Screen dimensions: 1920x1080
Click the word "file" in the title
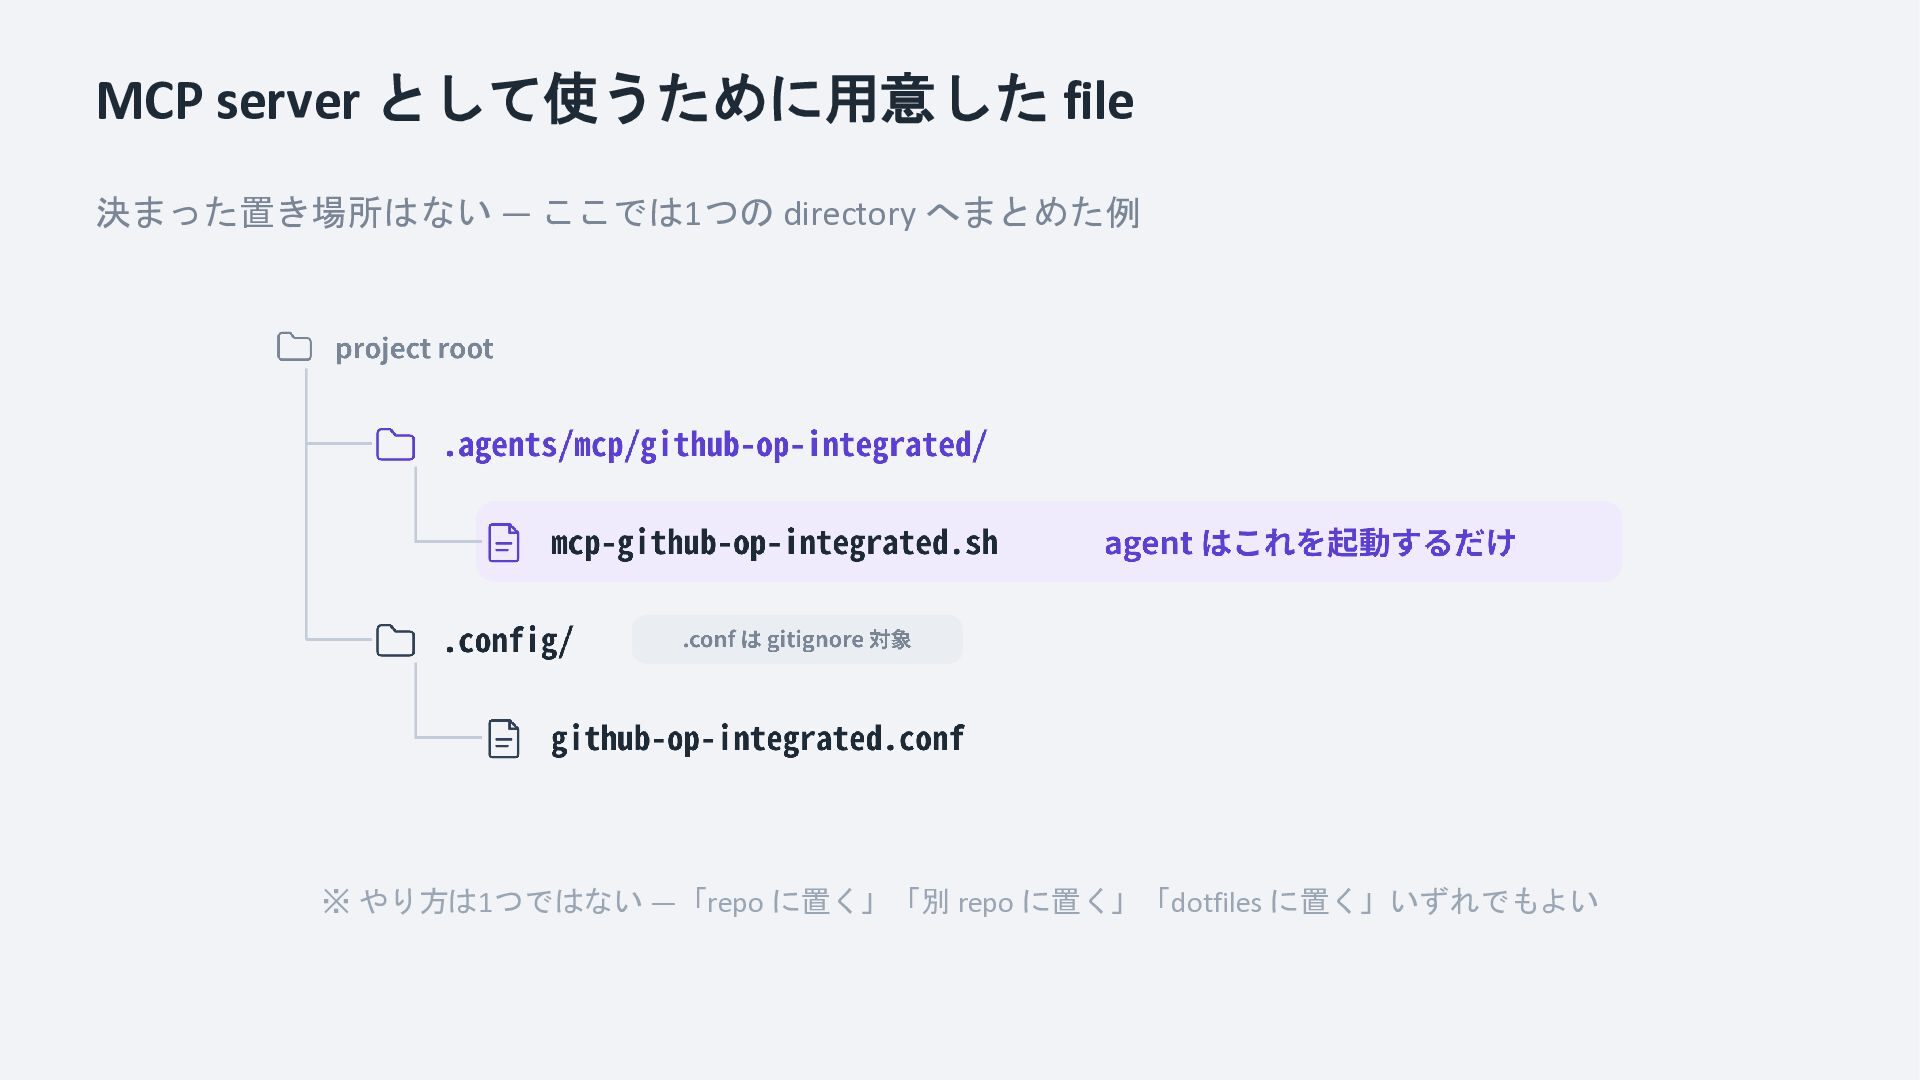point(1098,100)
